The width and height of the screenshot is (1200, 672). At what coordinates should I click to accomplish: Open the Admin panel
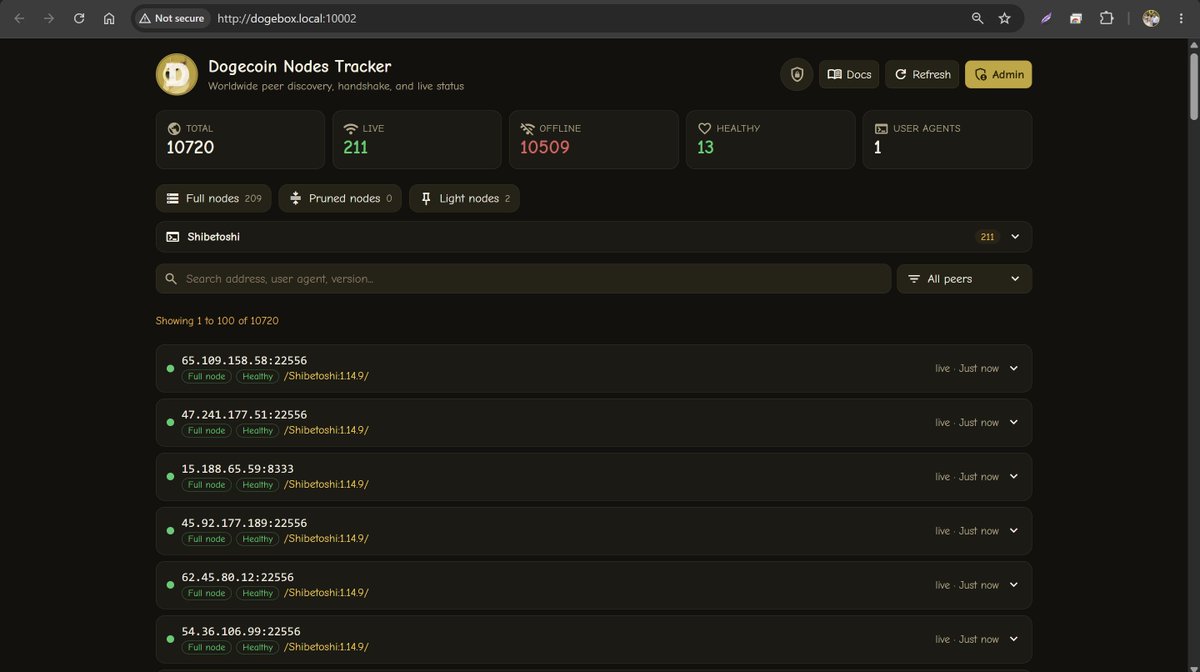[x=998, y=75]
